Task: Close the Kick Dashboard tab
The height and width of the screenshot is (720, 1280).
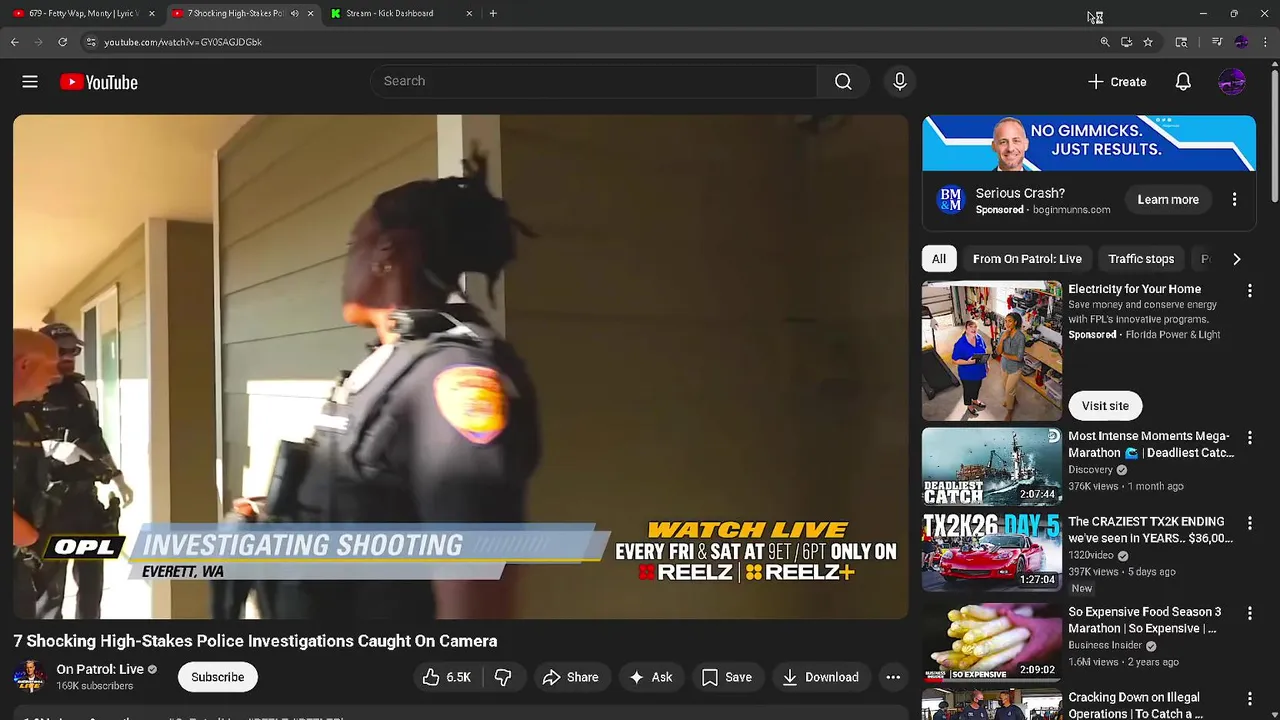Action: 469,13
